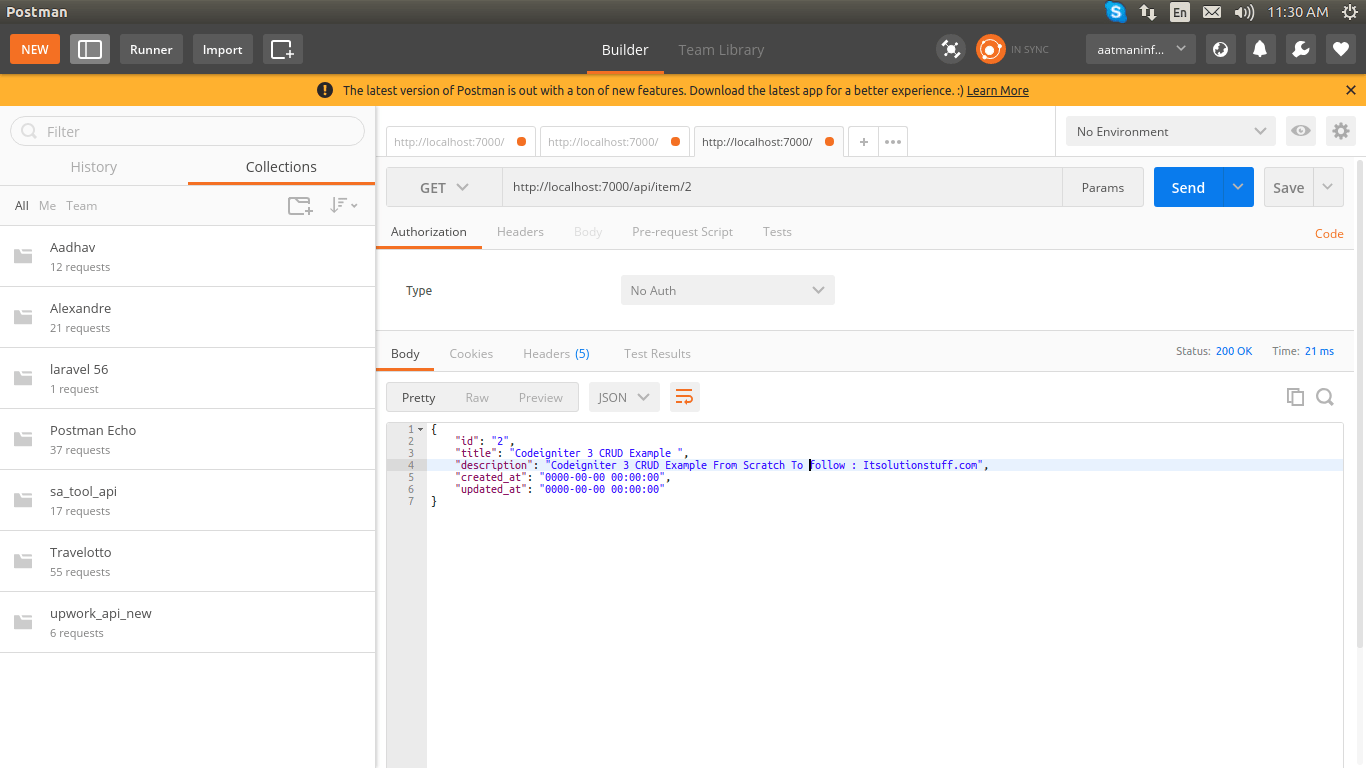Image resolution: width=1366 pixels, height=768 pixels.
Task: Toggle the sidebar layout icon
Action: [x=90, y=49]
